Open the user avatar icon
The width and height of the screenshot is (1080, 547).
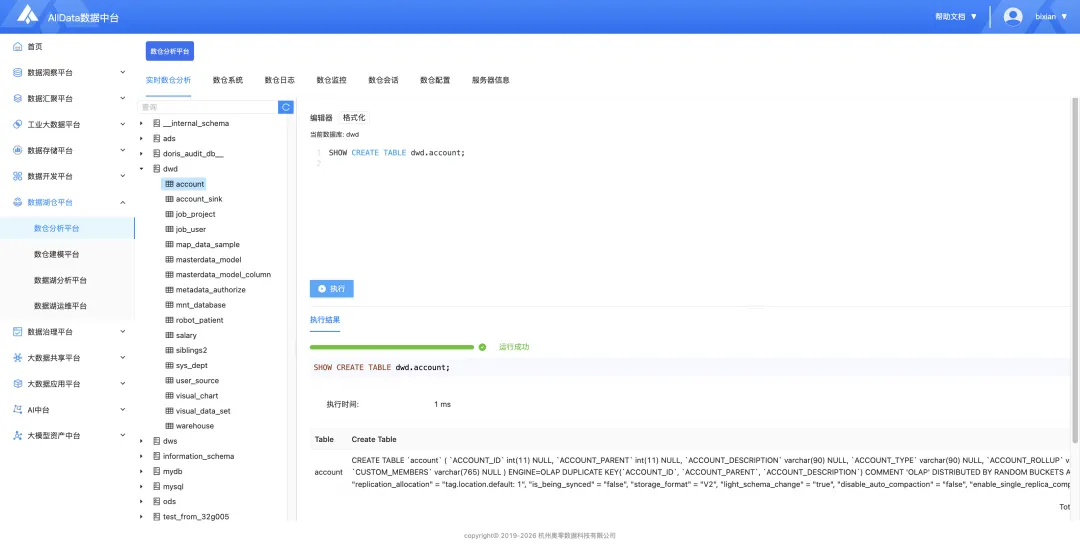[x=1012, y=16]
